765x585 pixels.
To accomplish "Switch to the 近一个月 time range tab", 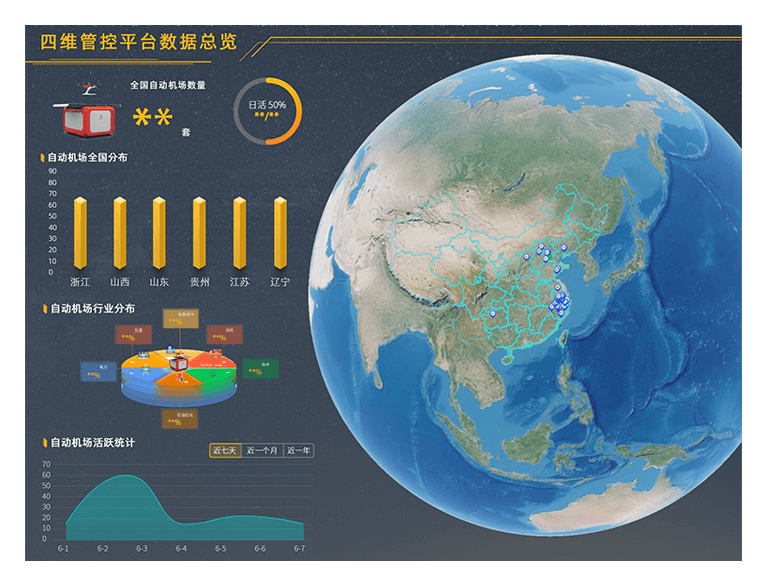I will (262, 450).
